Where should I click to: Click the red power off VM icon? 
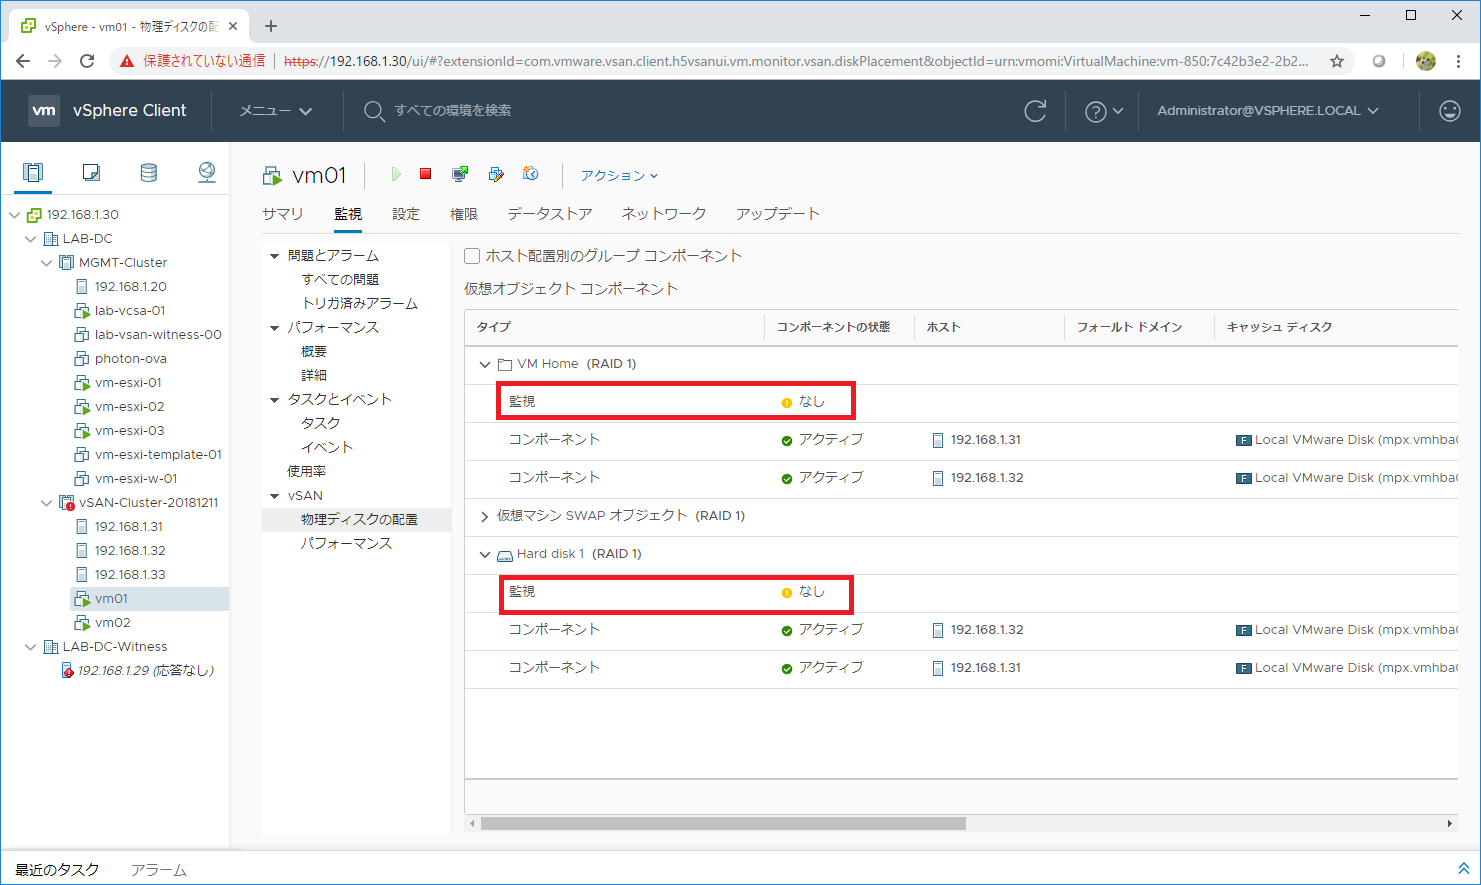click(x=425, y=174)
